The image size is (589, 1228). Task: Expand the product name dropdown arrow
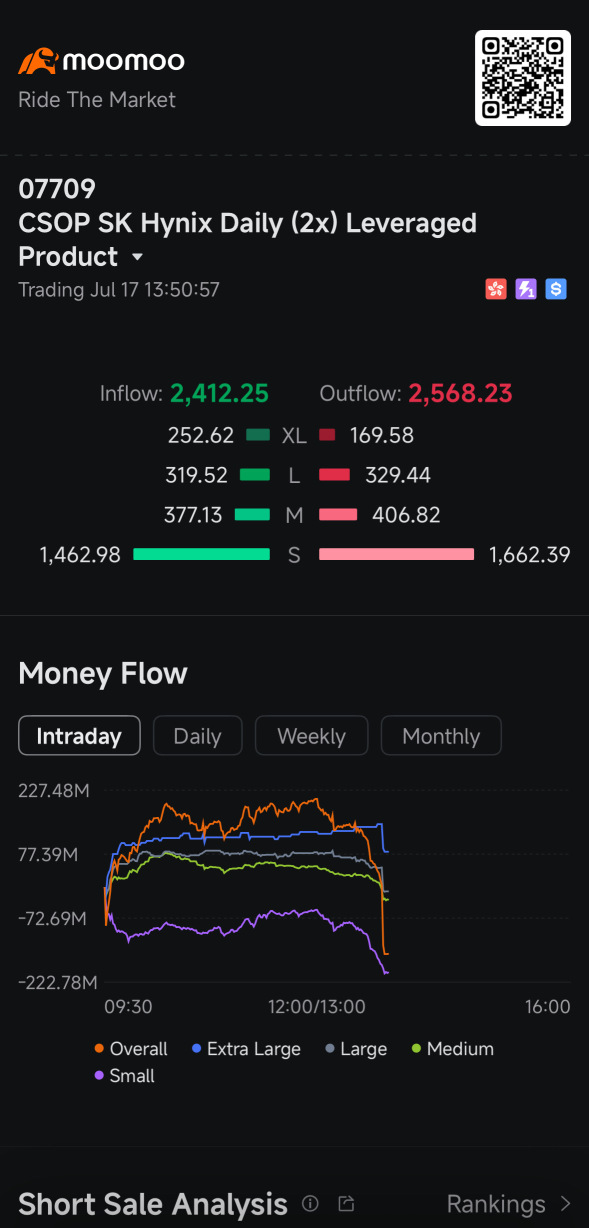click(138, 257)
